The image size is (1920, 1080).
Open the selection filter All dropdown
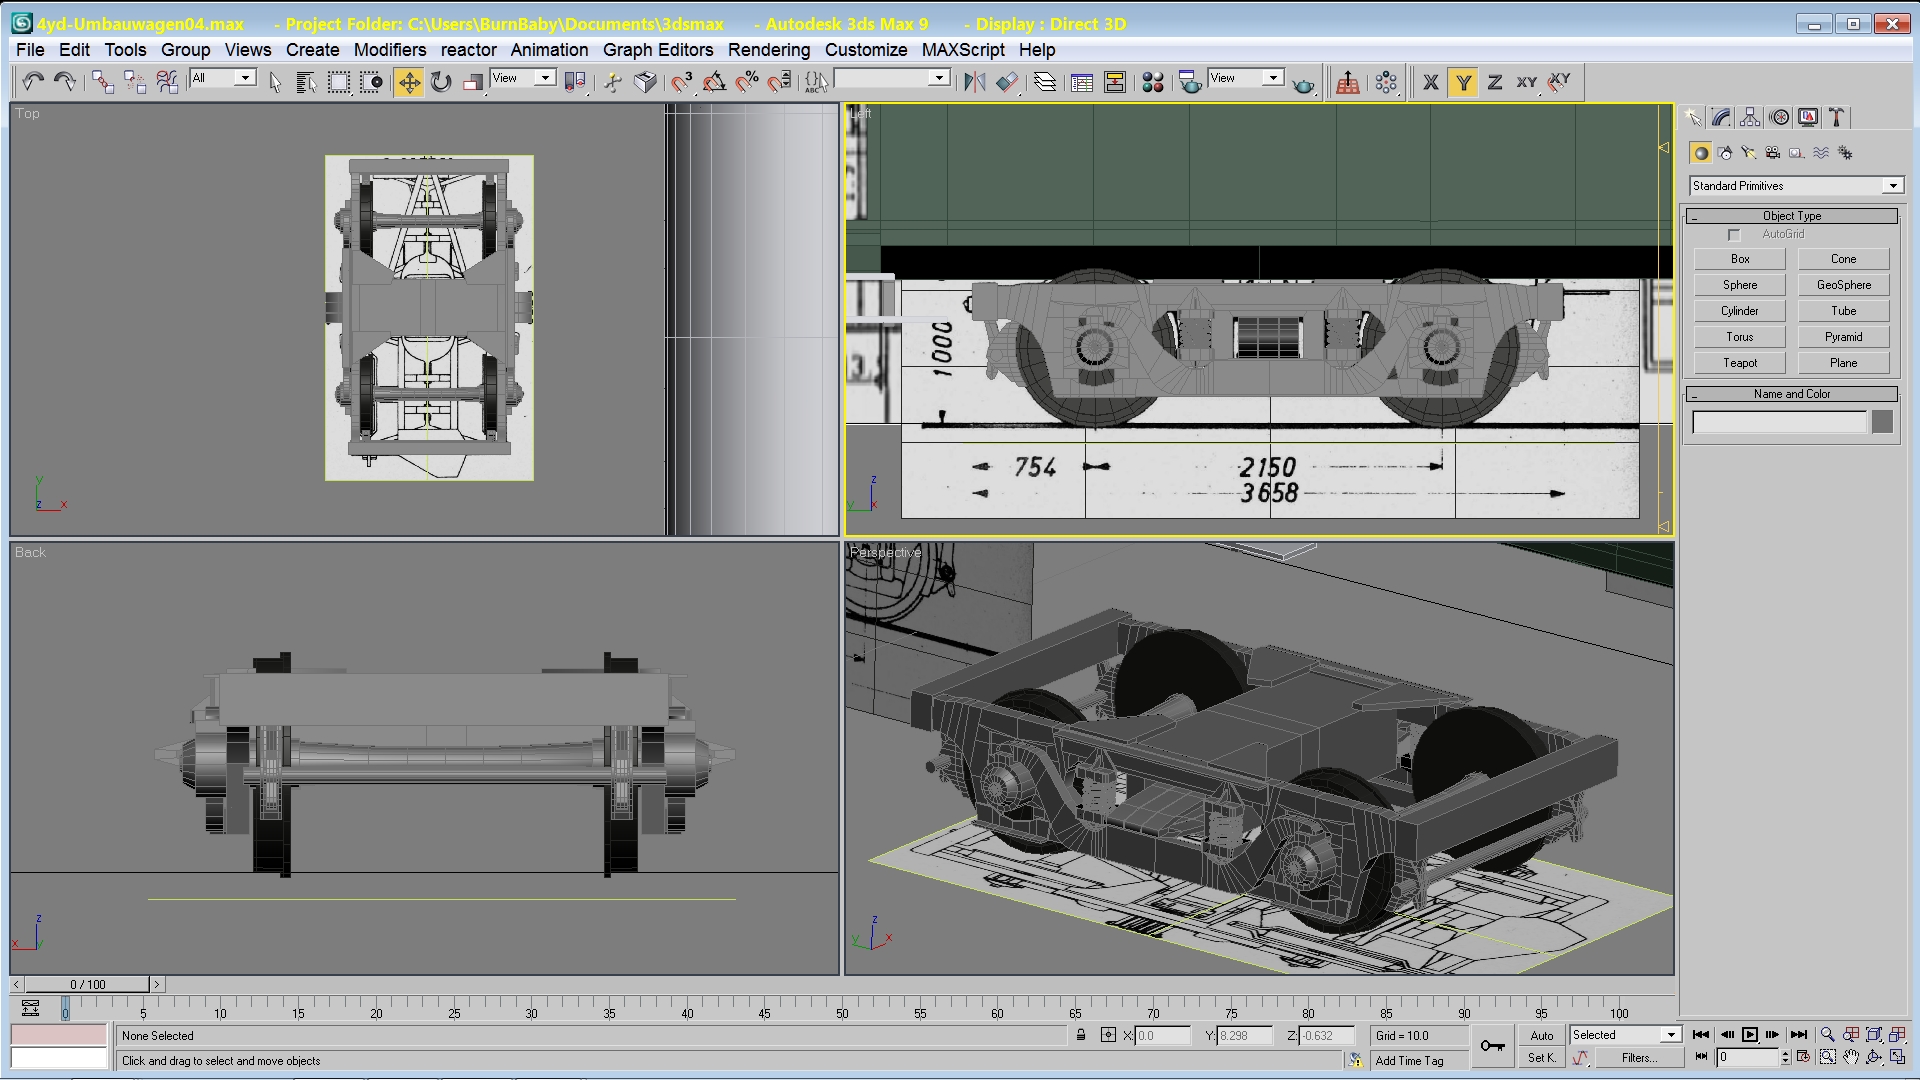244,78
